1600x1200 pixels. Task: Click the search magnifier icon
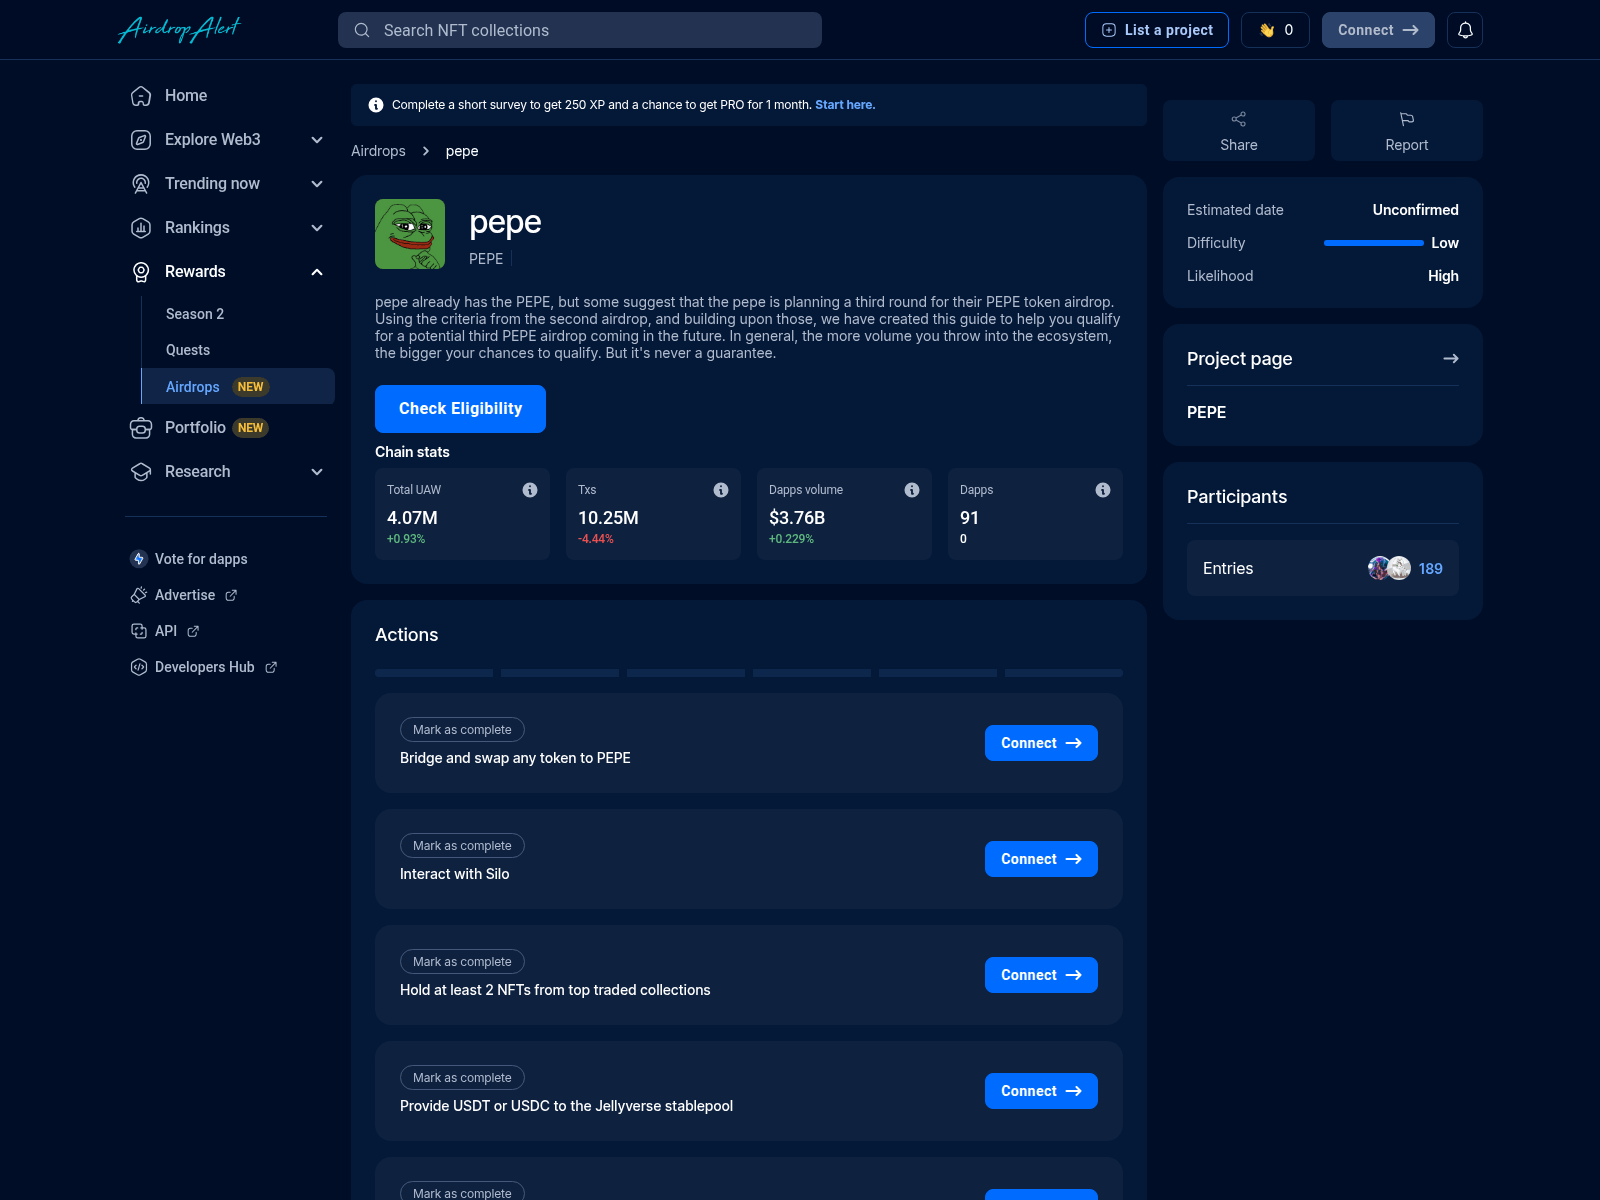(x=362, y=30)
